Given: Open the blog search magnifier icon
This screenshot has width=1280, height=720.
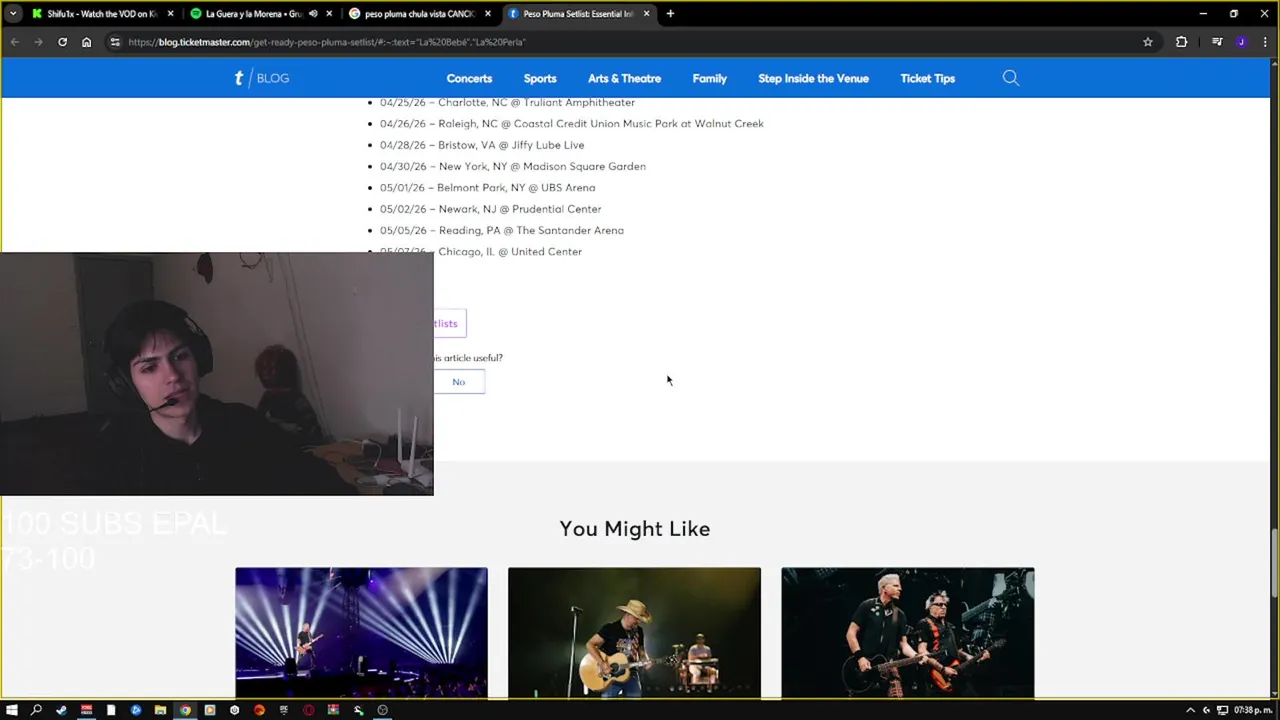Looking at the screenshot, I should click(x=1010, y=78).
